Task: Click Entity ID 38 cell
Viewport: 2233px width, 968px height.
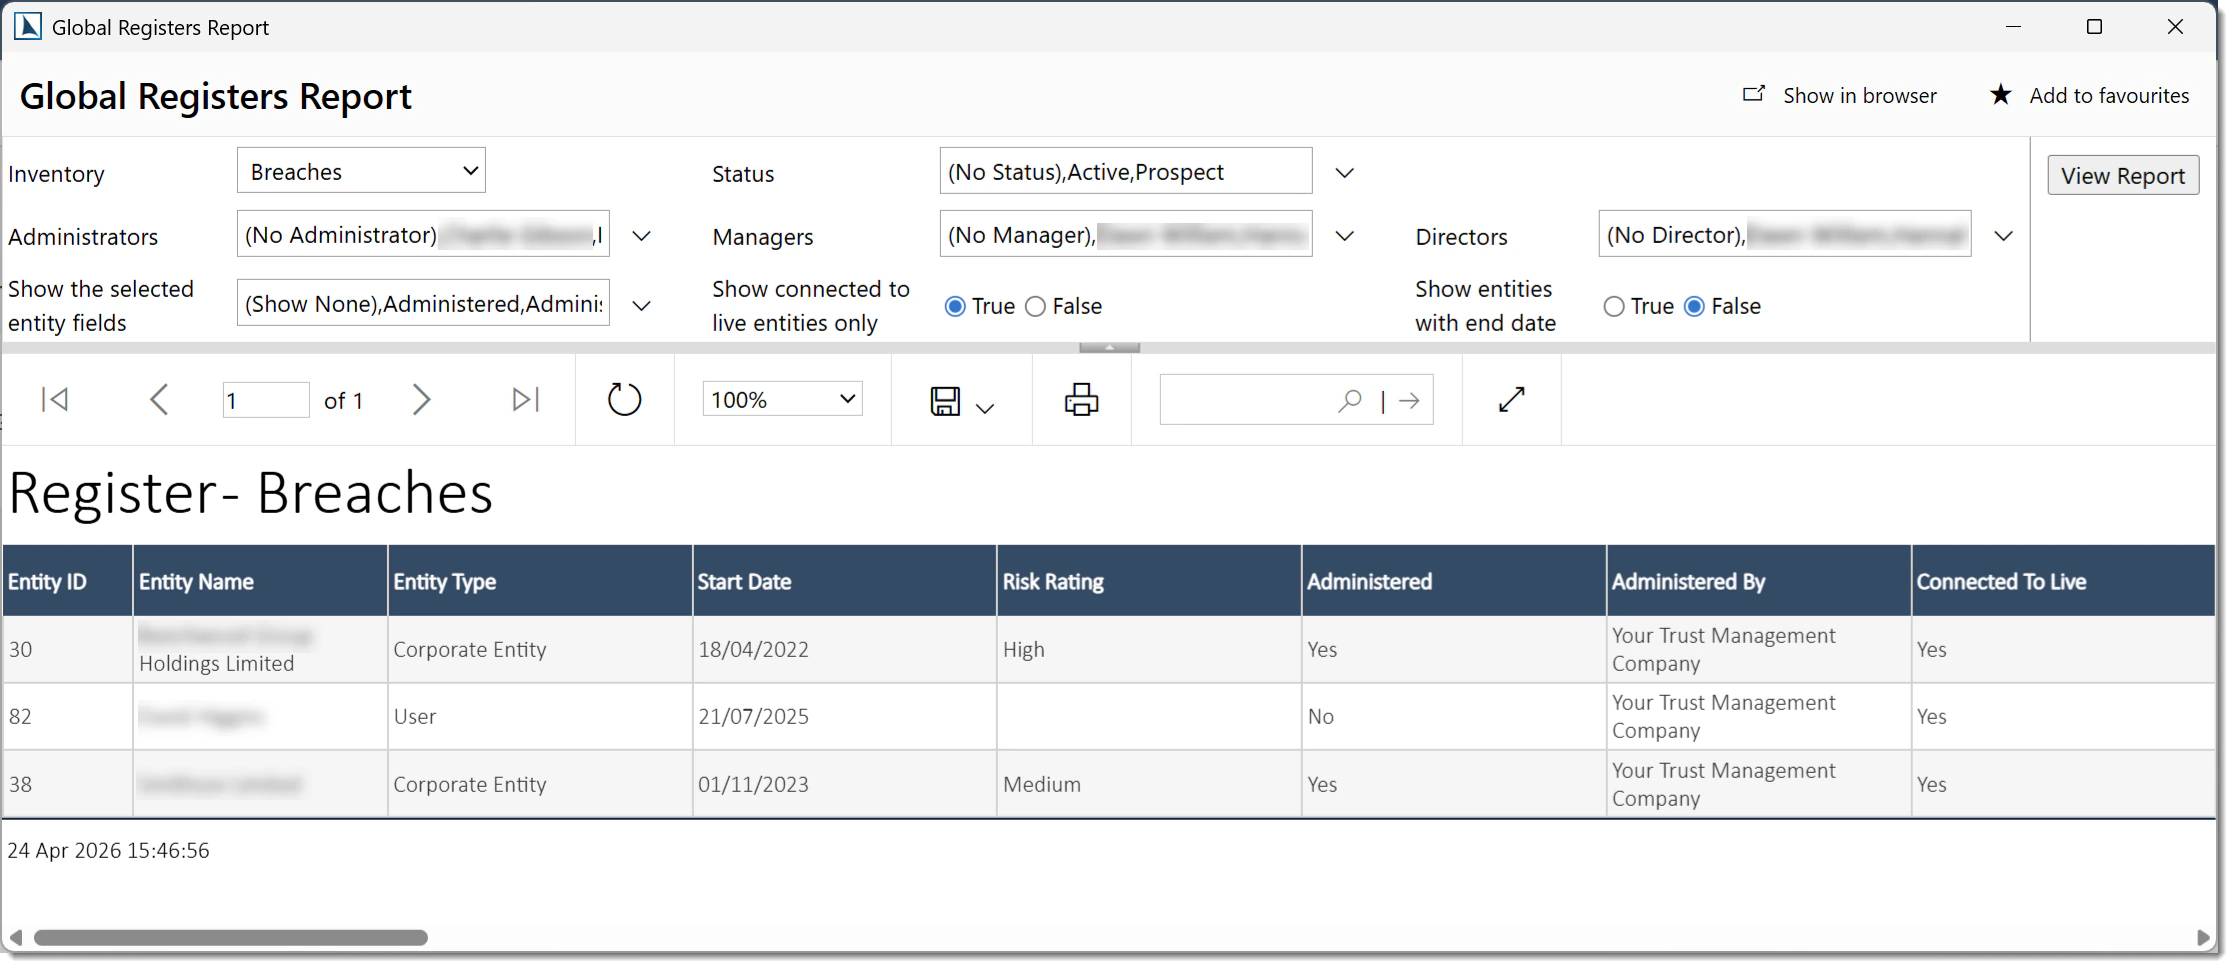Action: (x=67, y=784)
